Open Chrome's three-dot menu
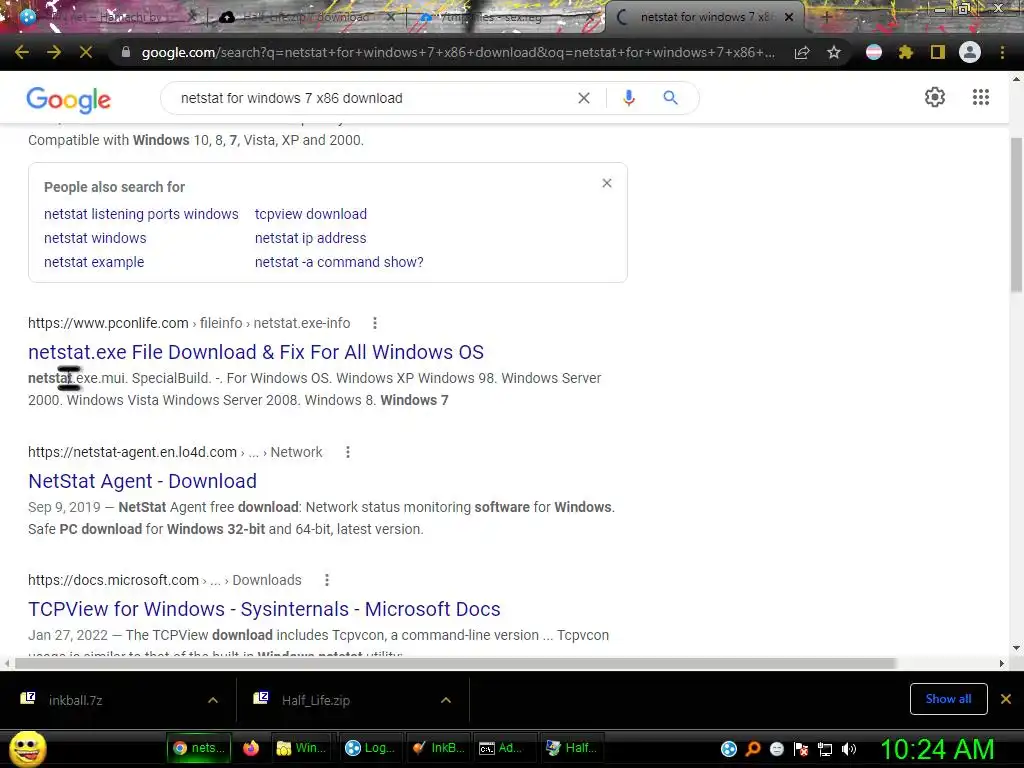Image resolution: width=1024 pixels, height=768 pixels. pos(1002,52)
